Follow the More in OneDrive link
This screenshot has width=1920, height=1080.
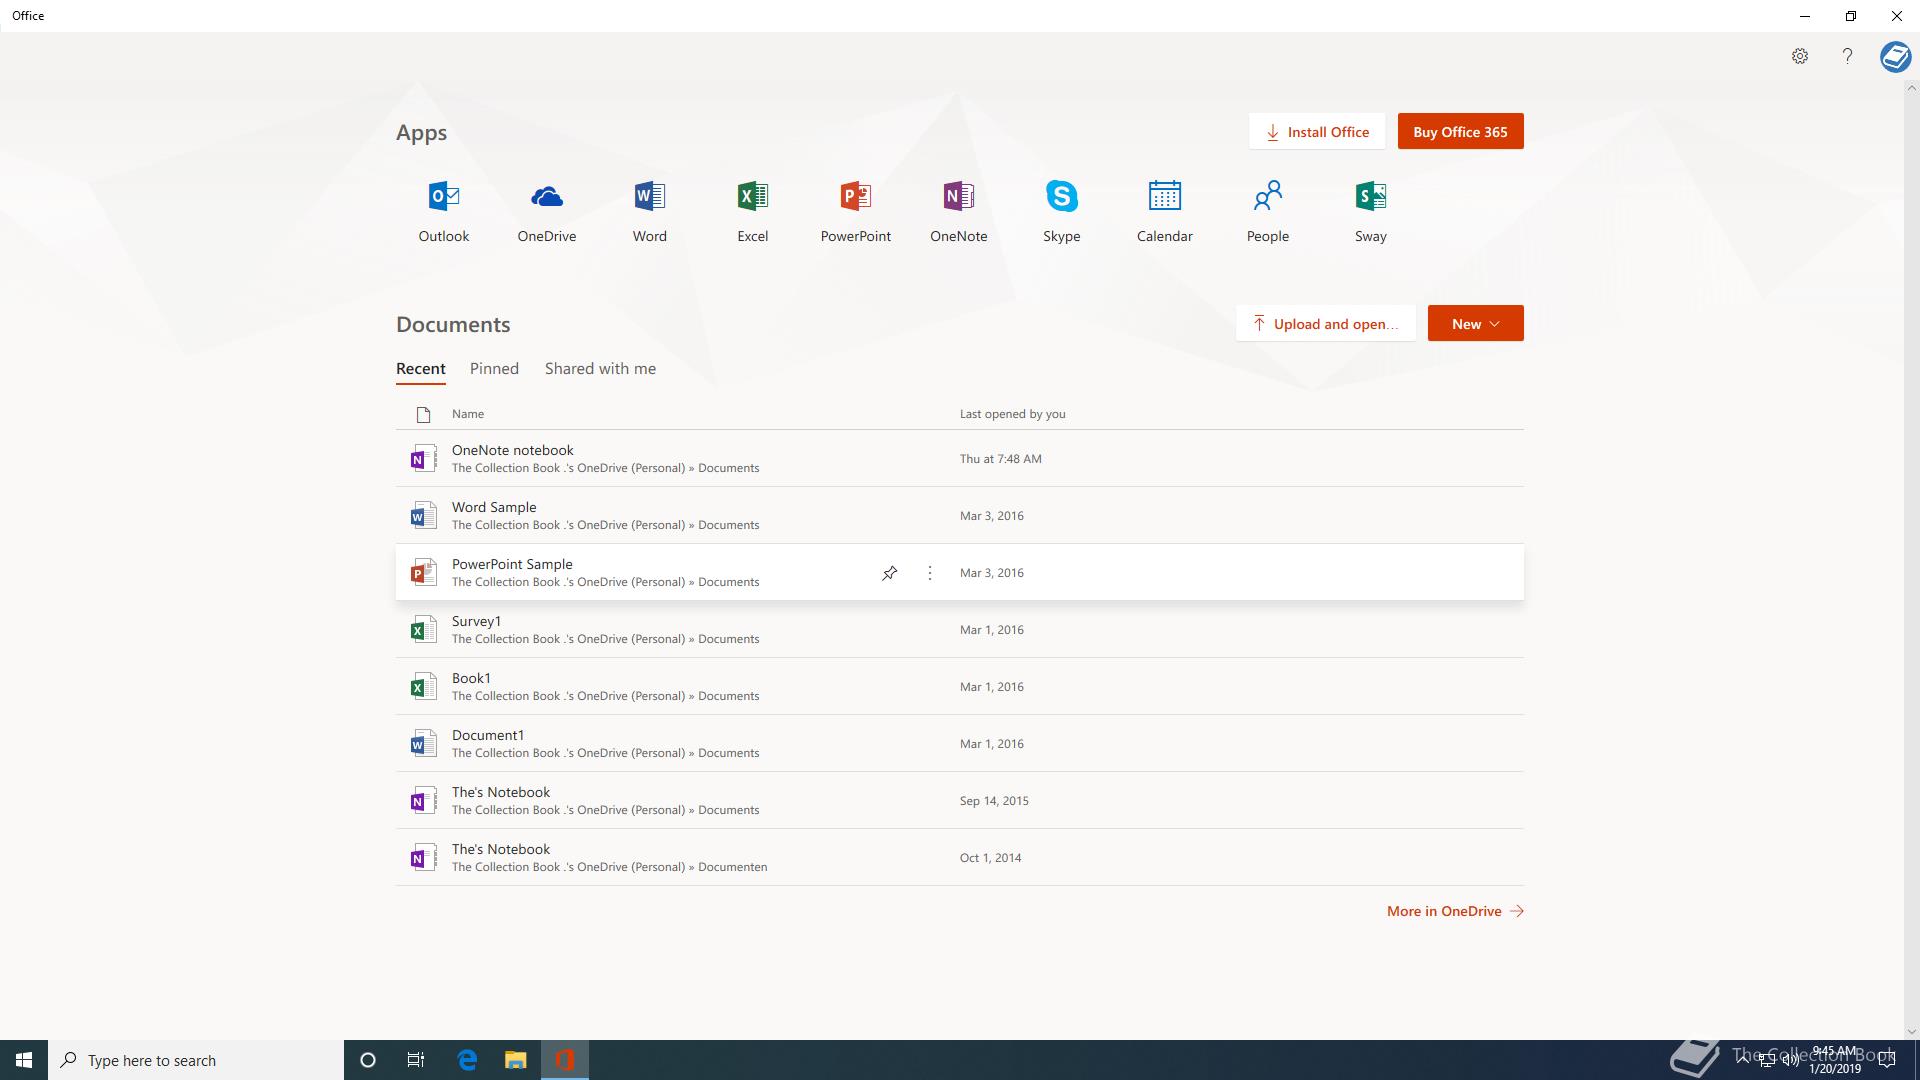(x=1455, y=911)
